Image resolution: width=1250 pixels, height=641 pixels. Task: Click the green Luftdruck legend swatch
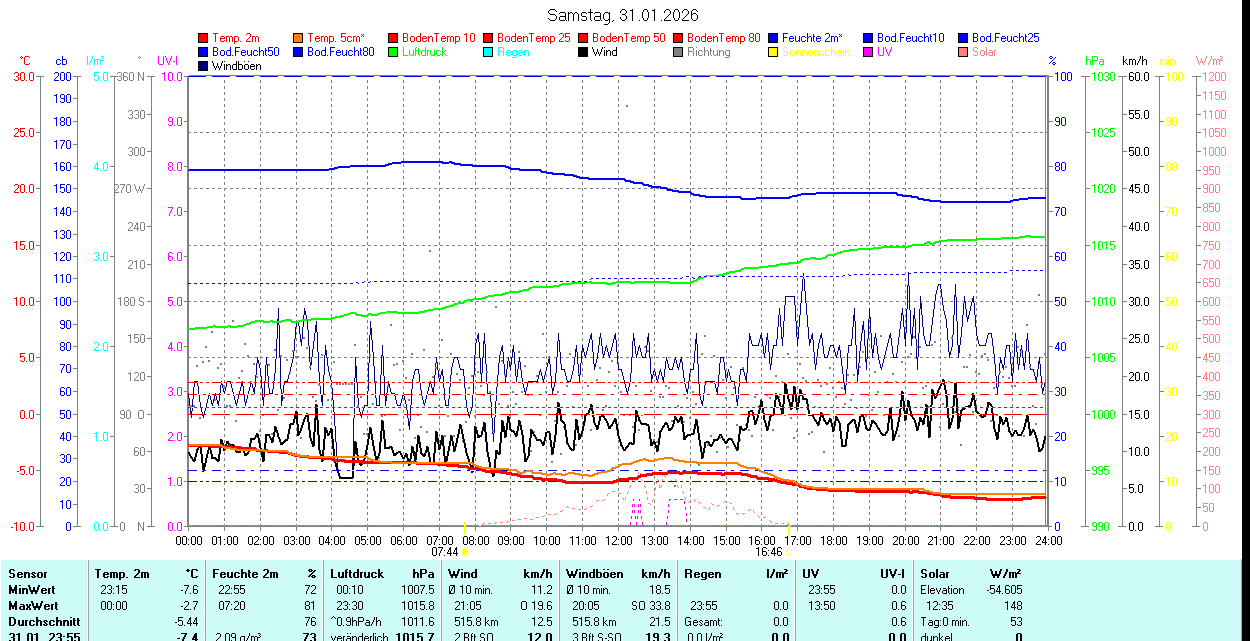(394, 52)
